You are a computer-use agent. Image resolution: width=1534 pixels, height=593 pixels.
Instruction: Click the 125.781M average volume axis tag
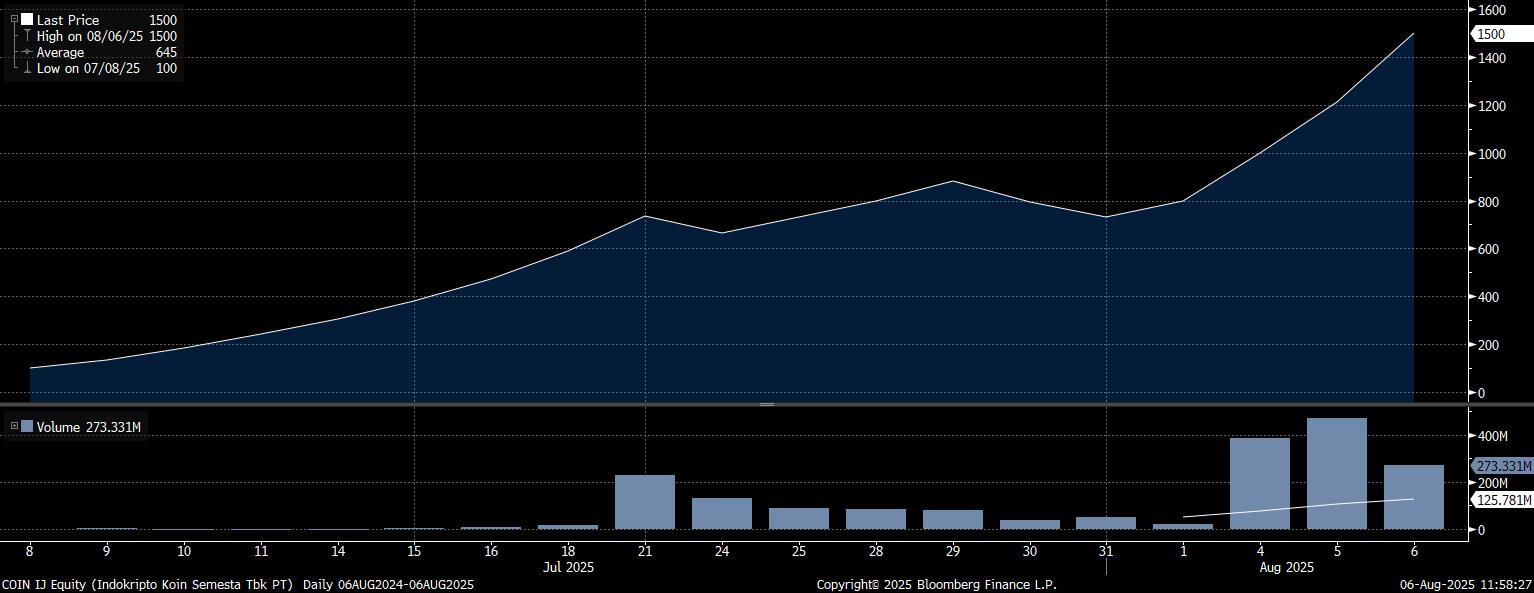coord(1502,499)
